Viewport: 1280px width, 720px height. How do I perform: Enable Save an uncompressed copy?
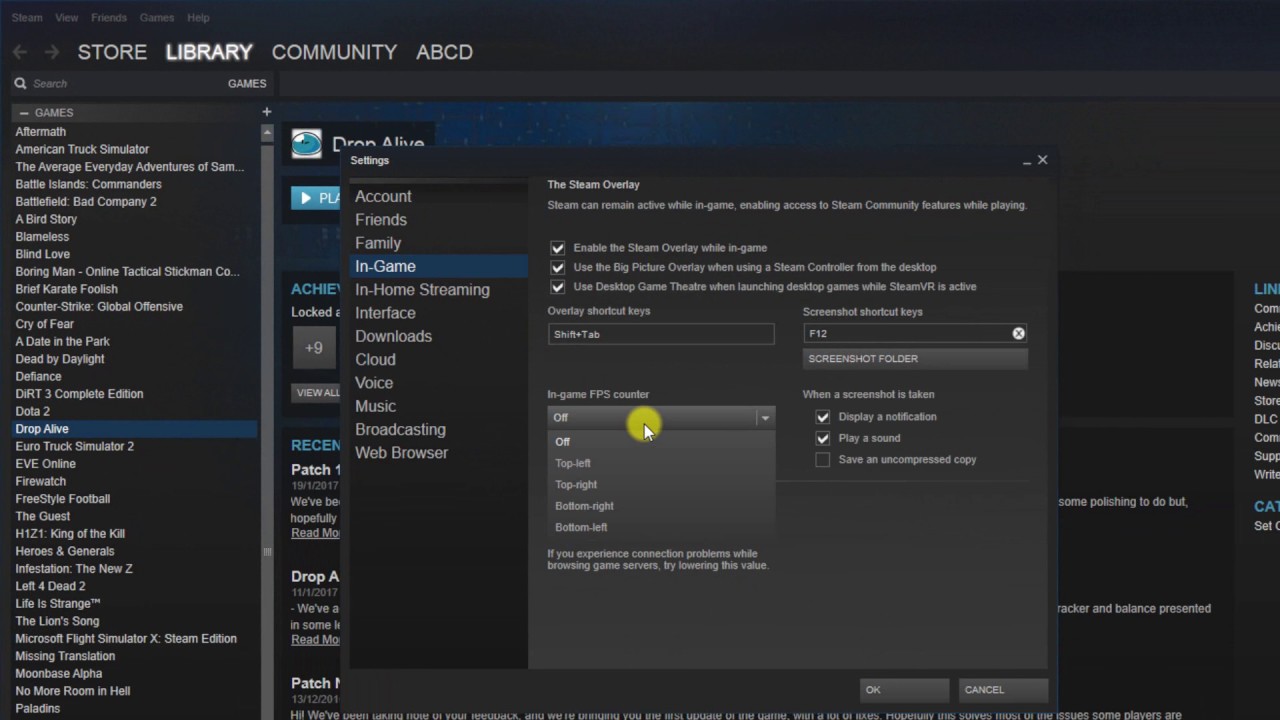pyautogui.click(x=823, y=460)
